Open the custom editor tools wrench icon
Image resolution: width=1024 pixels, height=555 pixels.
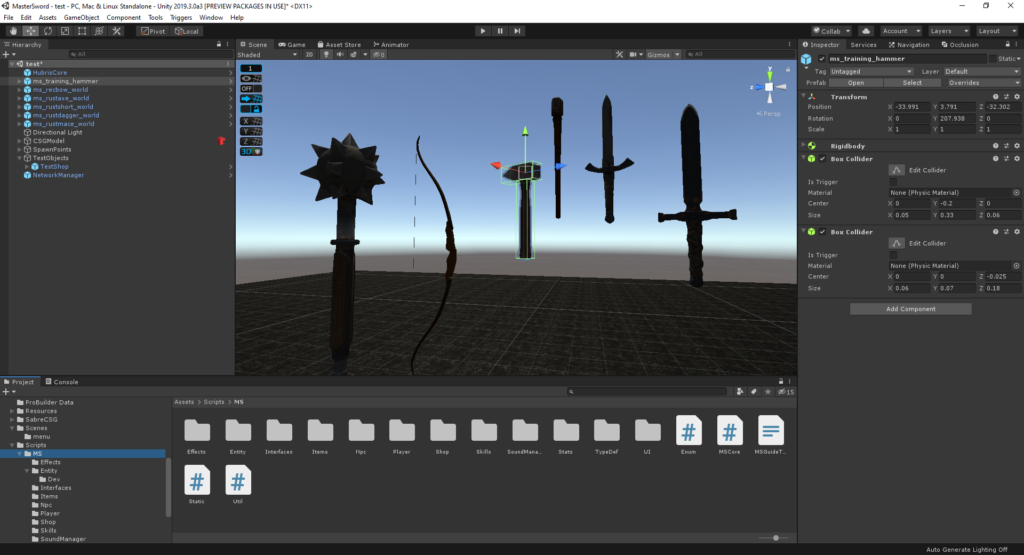(116, 31)
